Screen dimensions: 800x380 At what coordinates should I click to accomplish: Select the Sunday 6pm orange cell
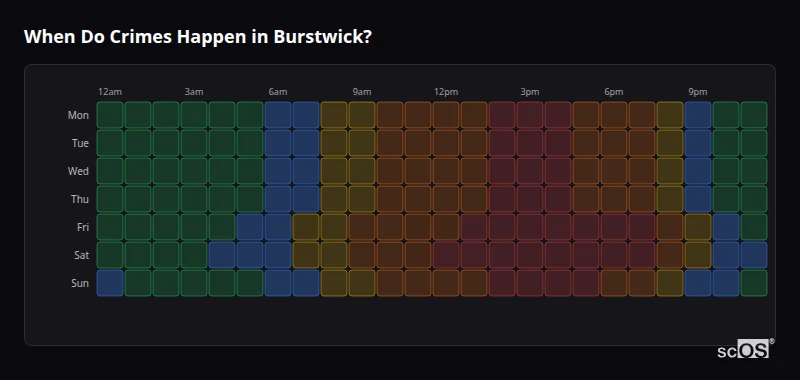[614, 283]
